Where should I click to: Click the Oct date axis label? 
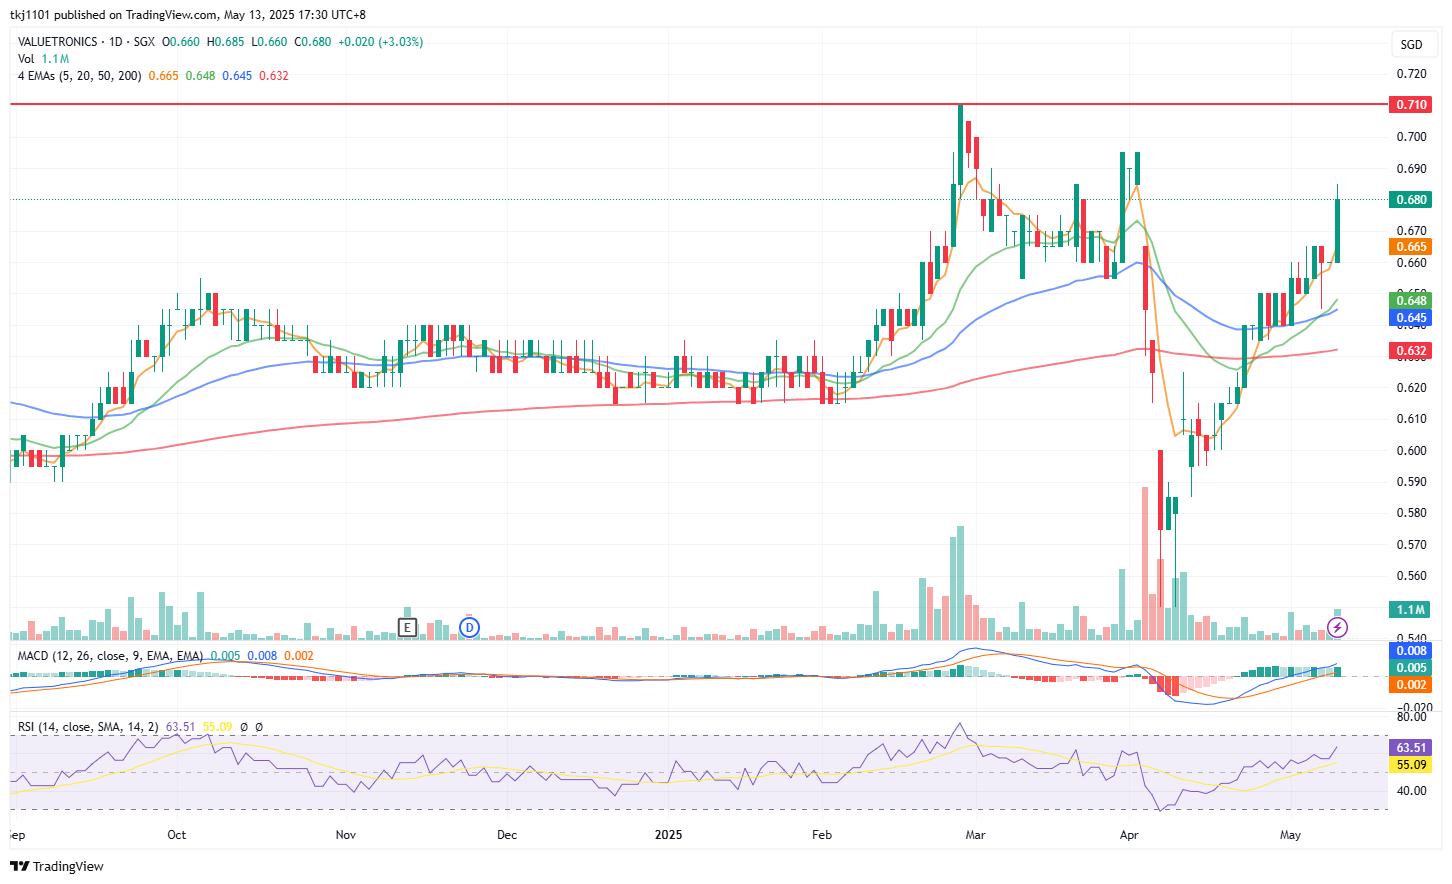click(x=177, y=834)
